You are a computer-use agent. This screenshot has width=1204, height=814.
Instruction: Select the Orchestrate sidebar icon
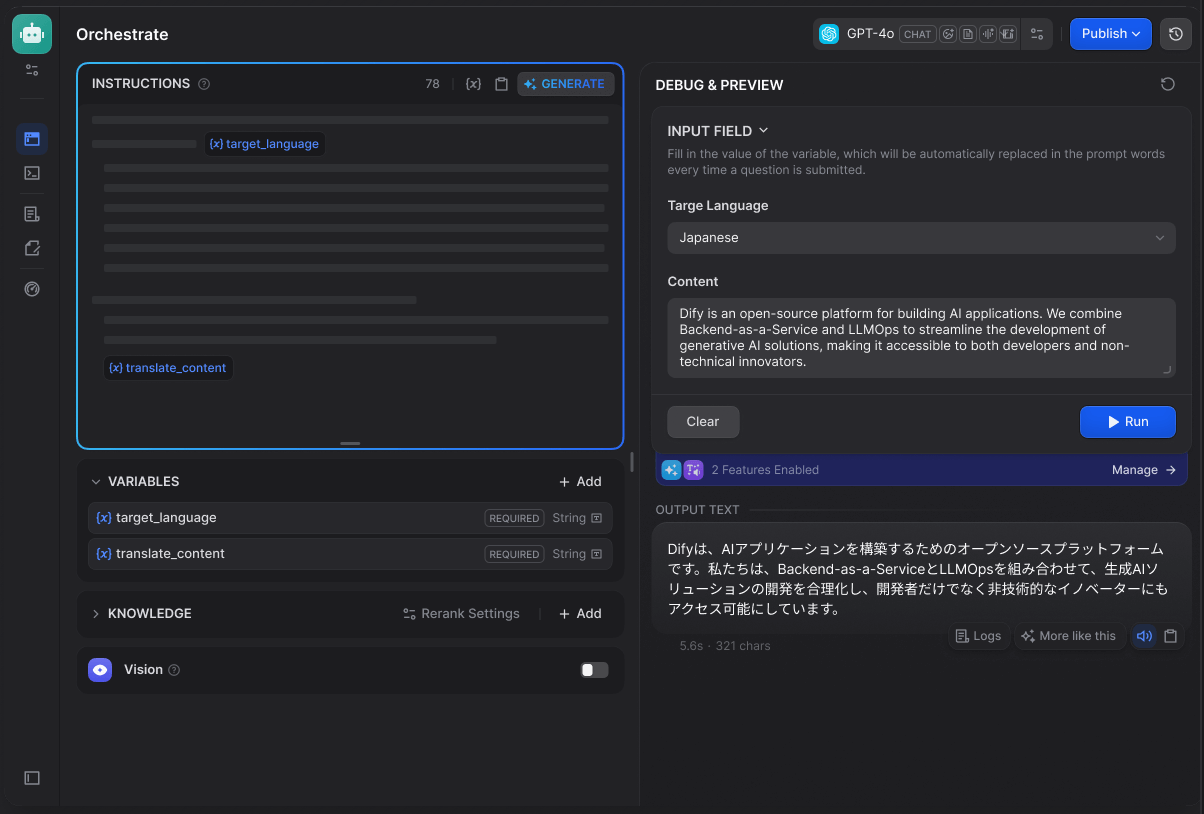[x=32, y=139]
